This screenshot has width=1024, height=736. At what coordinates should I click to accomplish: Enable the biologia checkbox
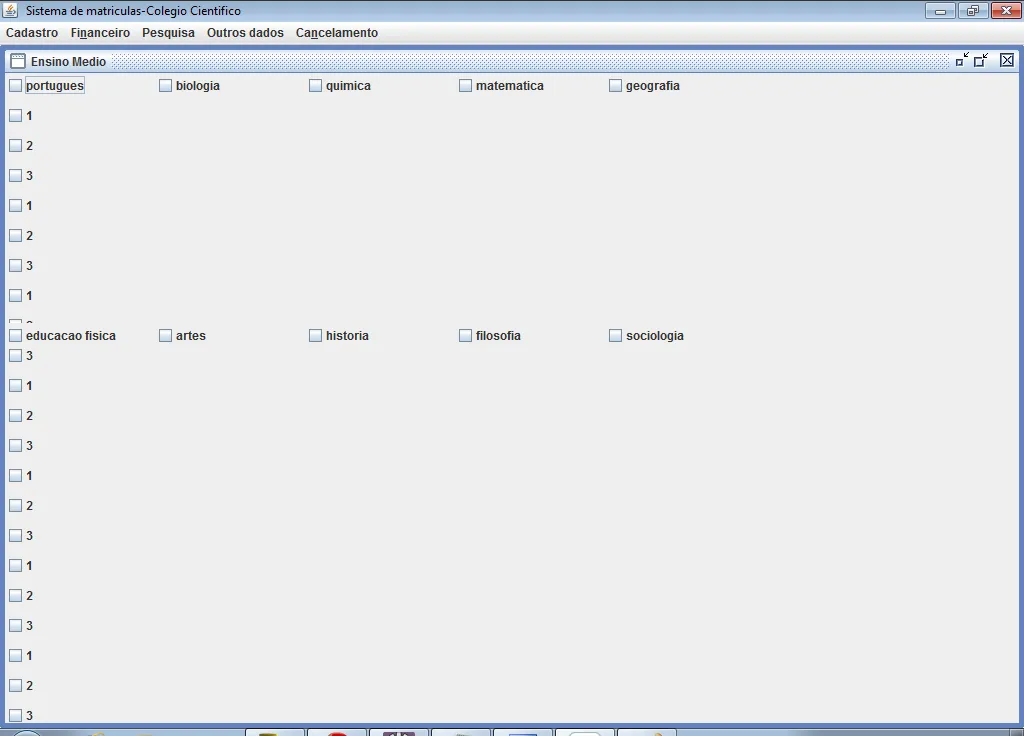click(x=165, y=86)
